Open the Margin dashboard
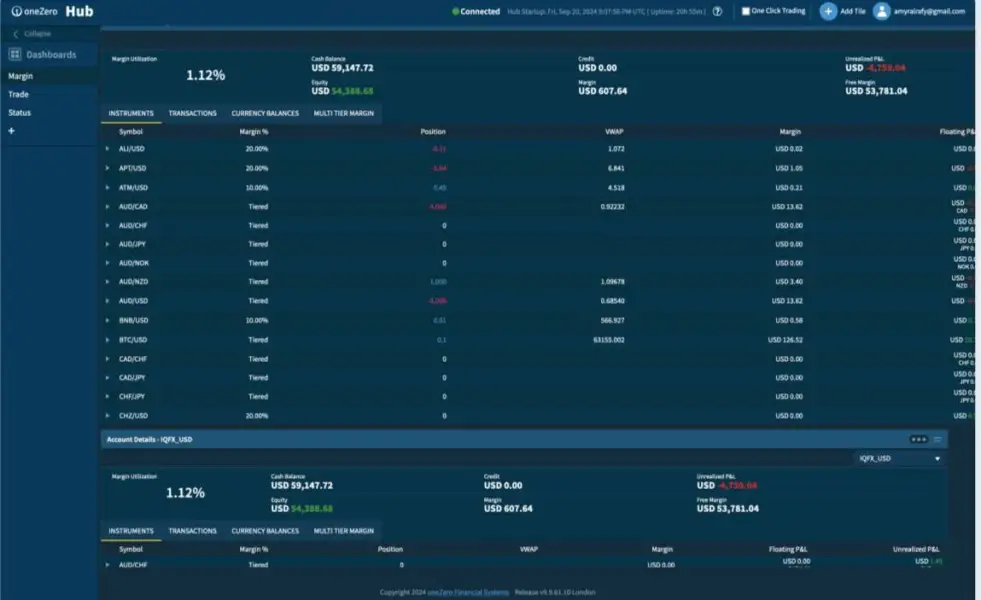The image size is (981, 600). pyautogui.click(x=21, y=76)
